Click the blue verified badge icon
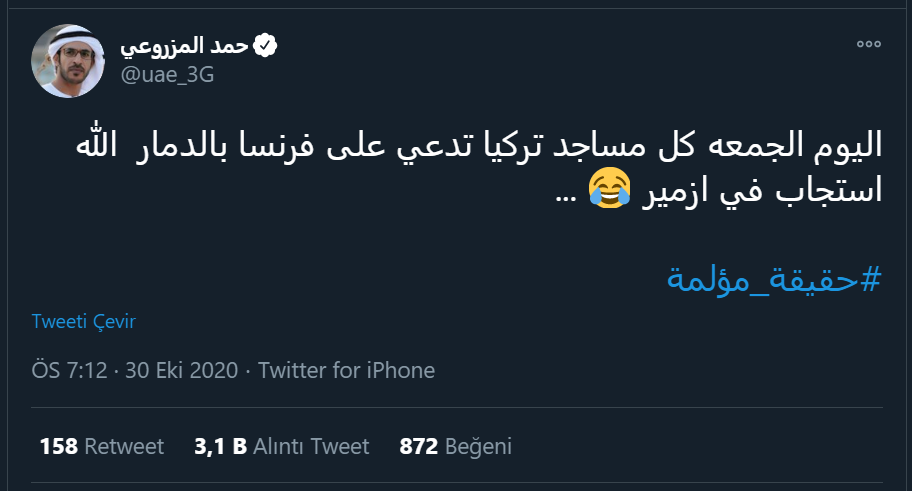Viewport: 912px width, 491px height. 265,46
